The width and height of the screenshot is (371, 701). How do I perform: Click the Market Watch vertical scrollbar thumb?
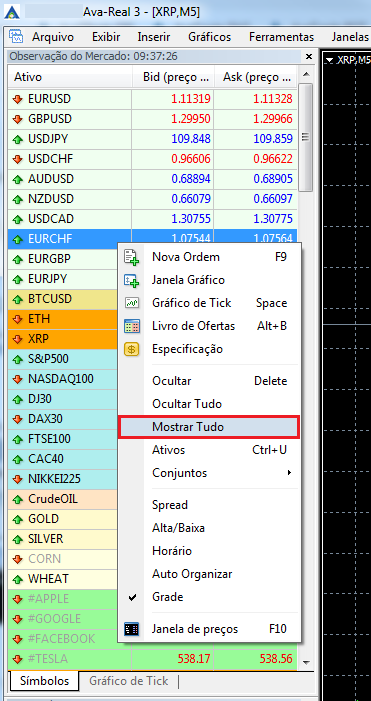(x=306, y=137)
